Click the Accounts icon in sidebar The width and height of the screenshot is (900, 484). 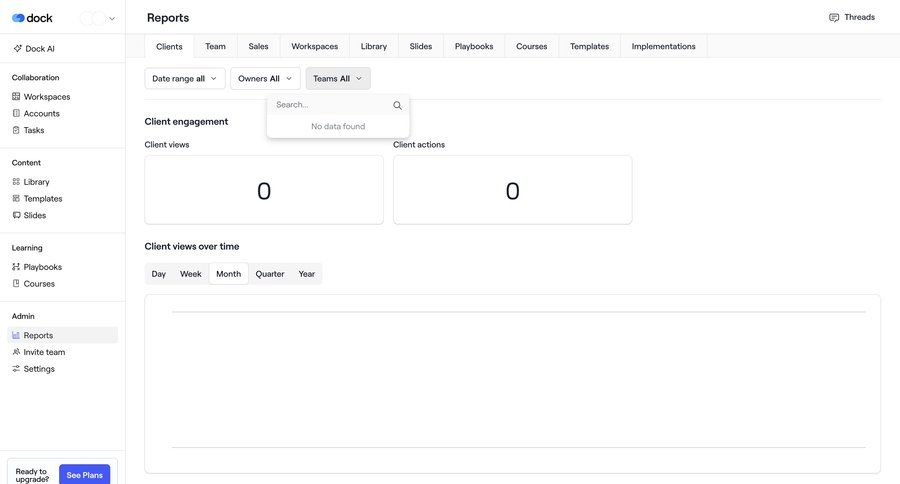16,113
